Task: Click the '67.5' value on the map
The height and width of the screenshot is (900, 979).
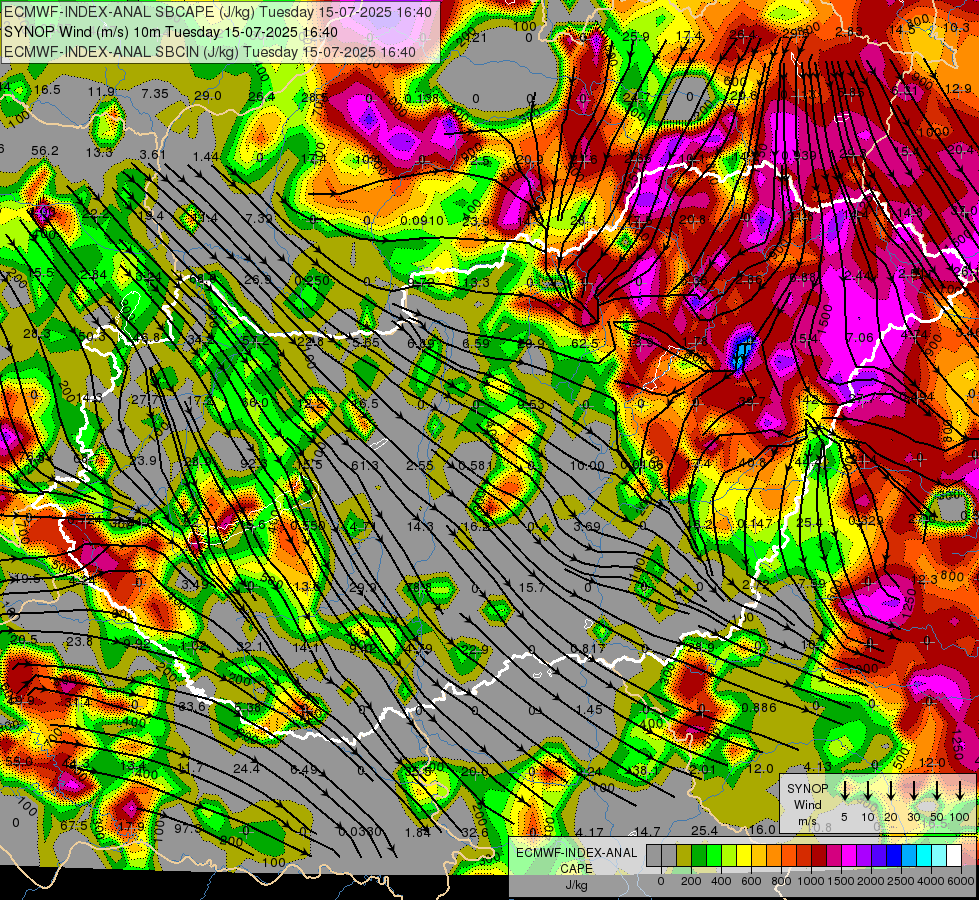Action: pos(74,826)
